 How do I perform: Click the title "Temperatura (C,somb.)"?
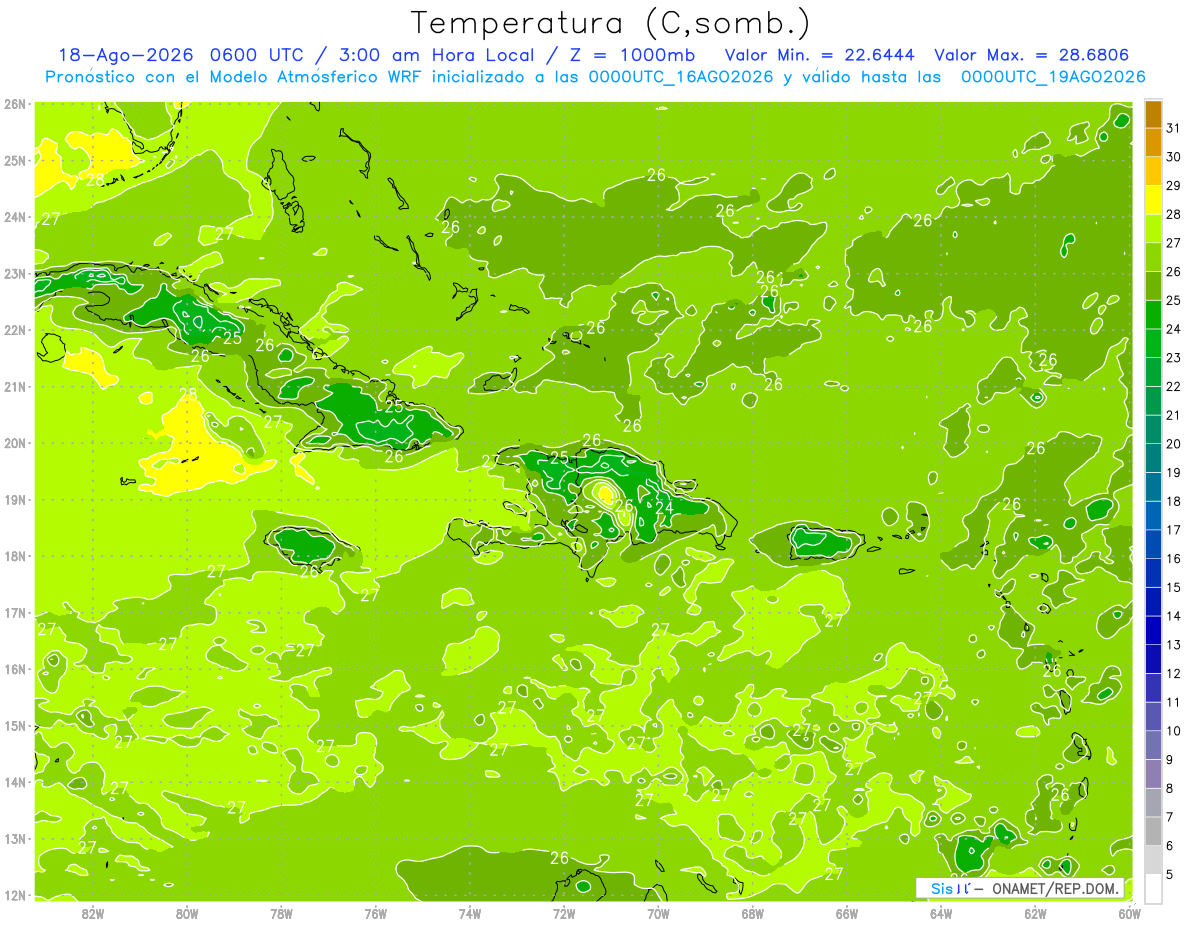(610, 23)
